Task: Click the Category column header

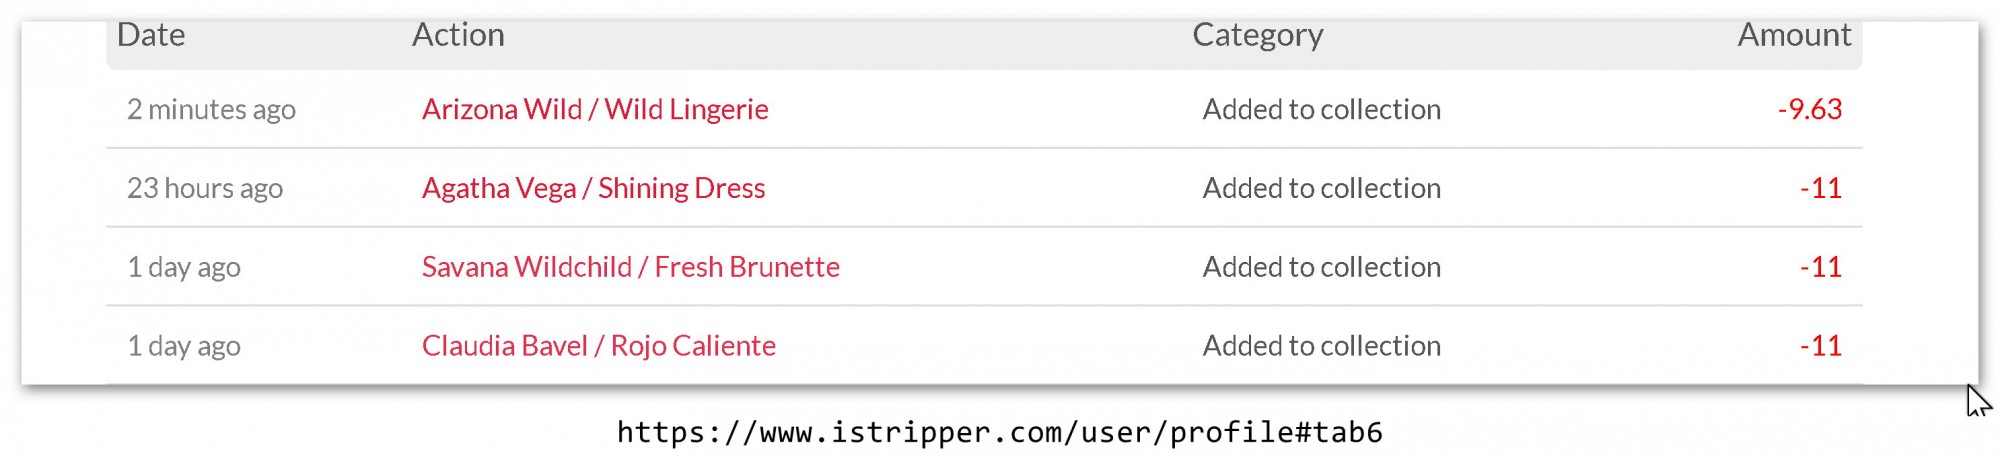Action: tap(1257, 35)
